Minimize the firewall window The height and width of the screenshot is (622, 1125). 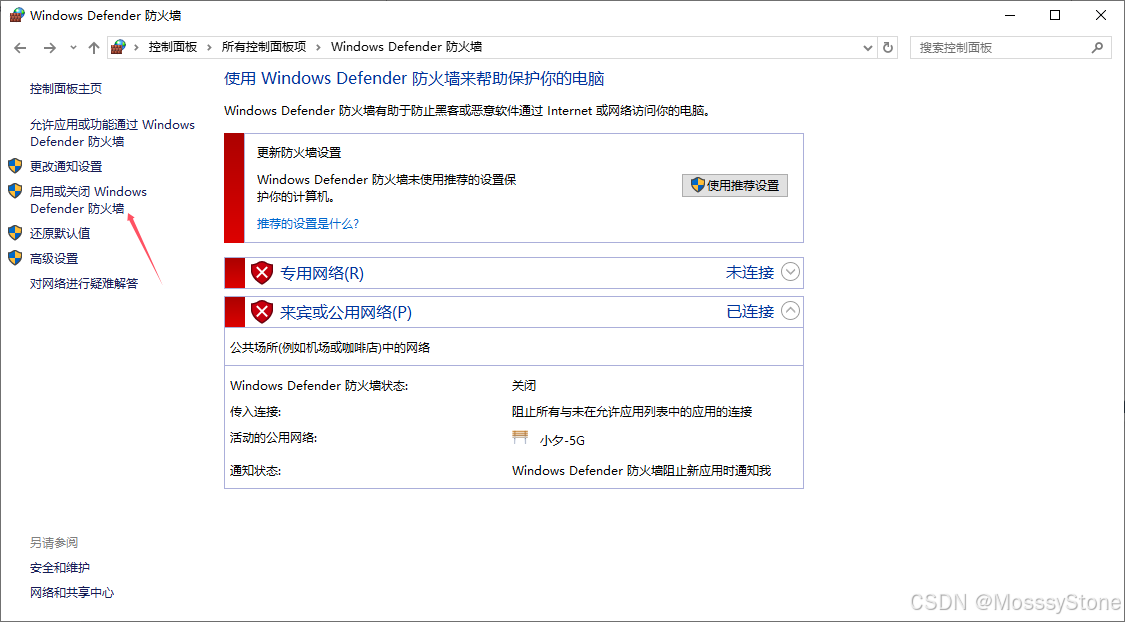(1009, 15)
